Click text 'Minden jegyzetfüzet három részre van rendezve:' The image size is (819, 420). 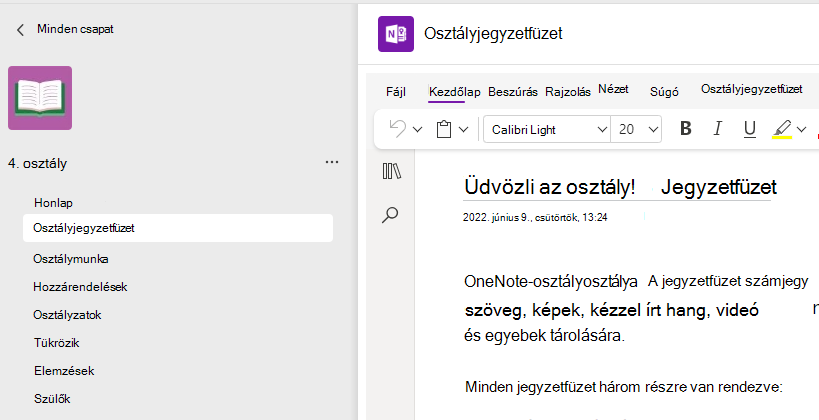pos(624,387)
